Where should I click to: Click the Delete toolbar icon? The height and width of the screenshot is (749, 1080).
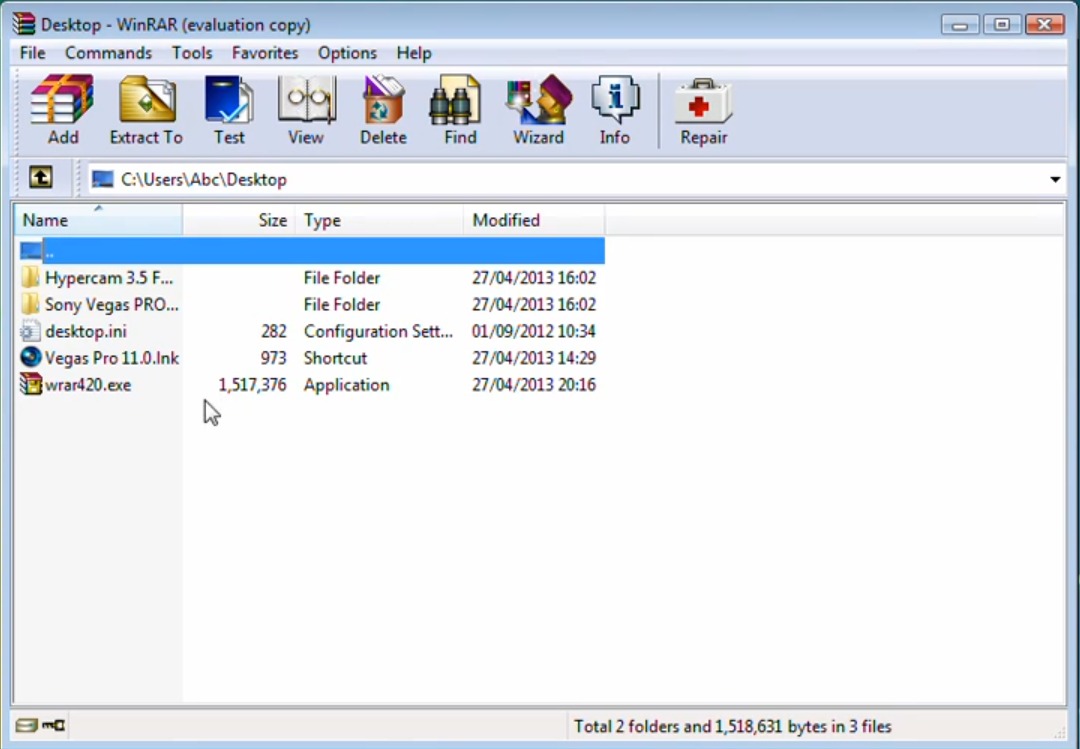[383, 109]
